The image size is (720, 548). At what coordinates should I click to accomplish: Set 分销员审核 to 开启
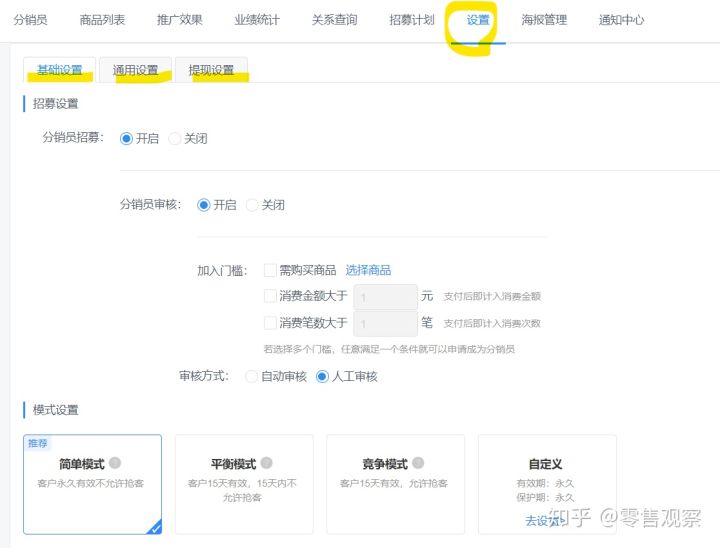[x=203, y=205]
